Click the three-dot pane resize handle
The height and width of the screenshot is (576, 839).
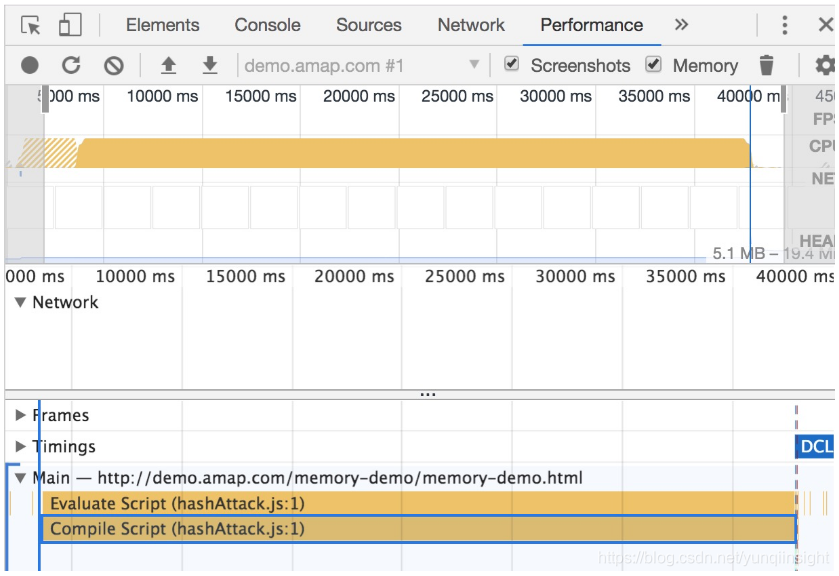[x=428, y=395]
